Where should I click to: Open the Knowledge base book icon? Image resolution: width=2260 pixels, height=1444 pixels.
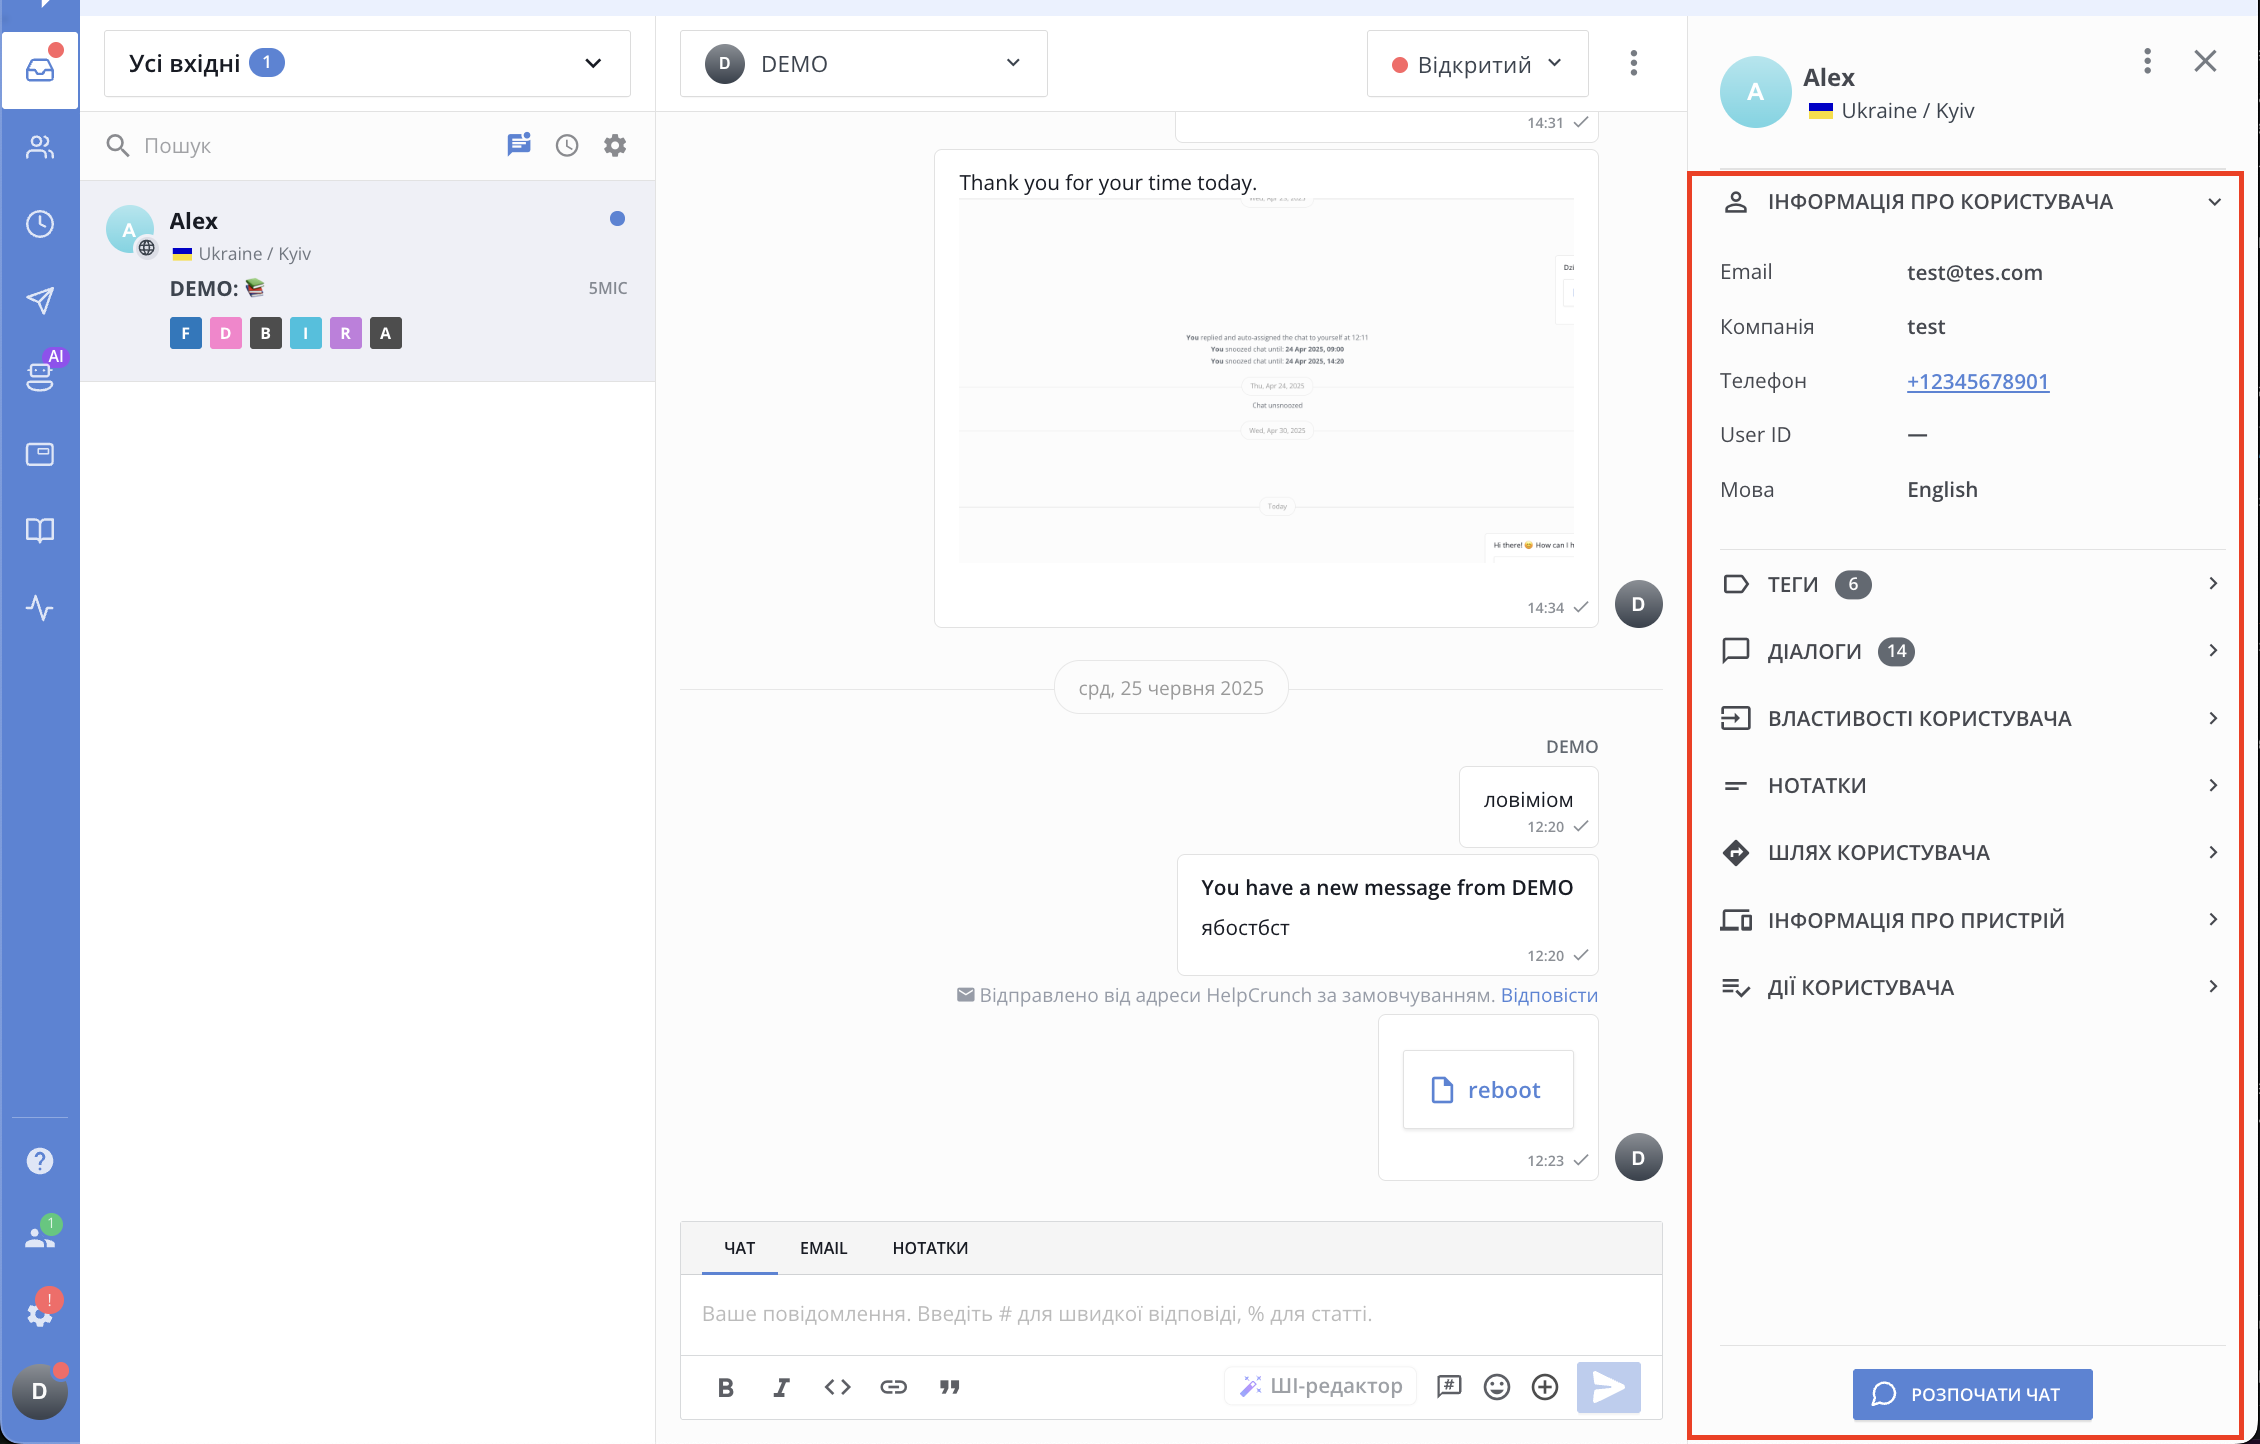[x=40, y=530]
